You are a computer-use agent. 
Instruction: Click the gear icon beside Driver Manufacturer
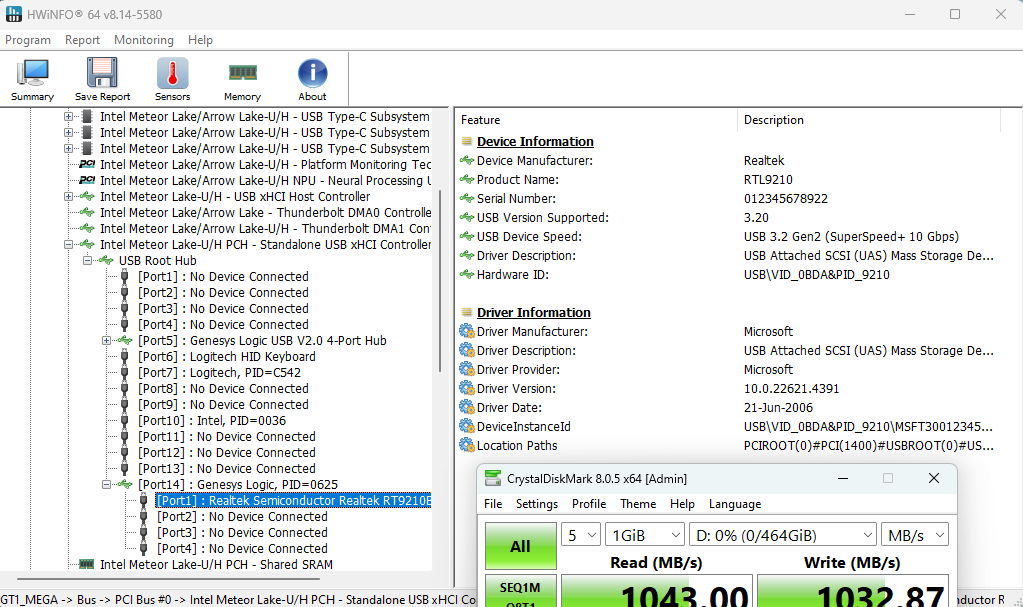pyautogui.click(x=466, y=331)
